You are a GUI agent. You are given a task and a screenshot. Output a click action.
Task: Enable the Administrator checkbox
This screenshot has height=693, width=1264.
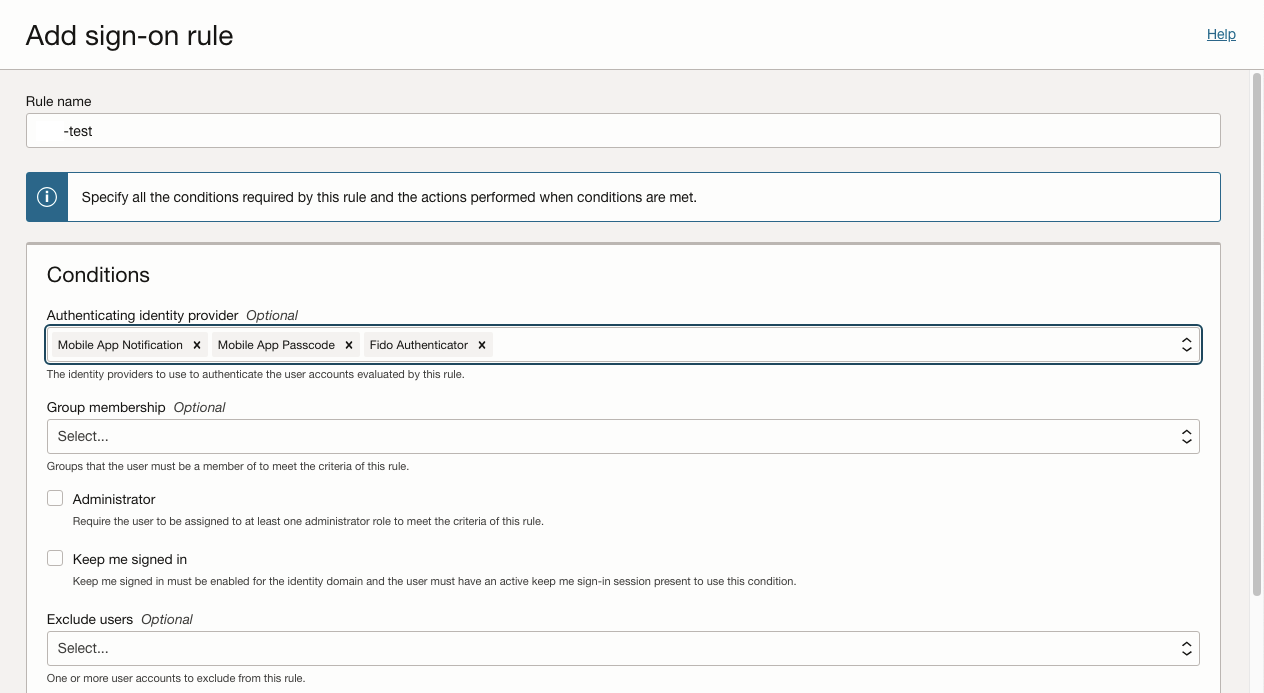tap(55, 498)
